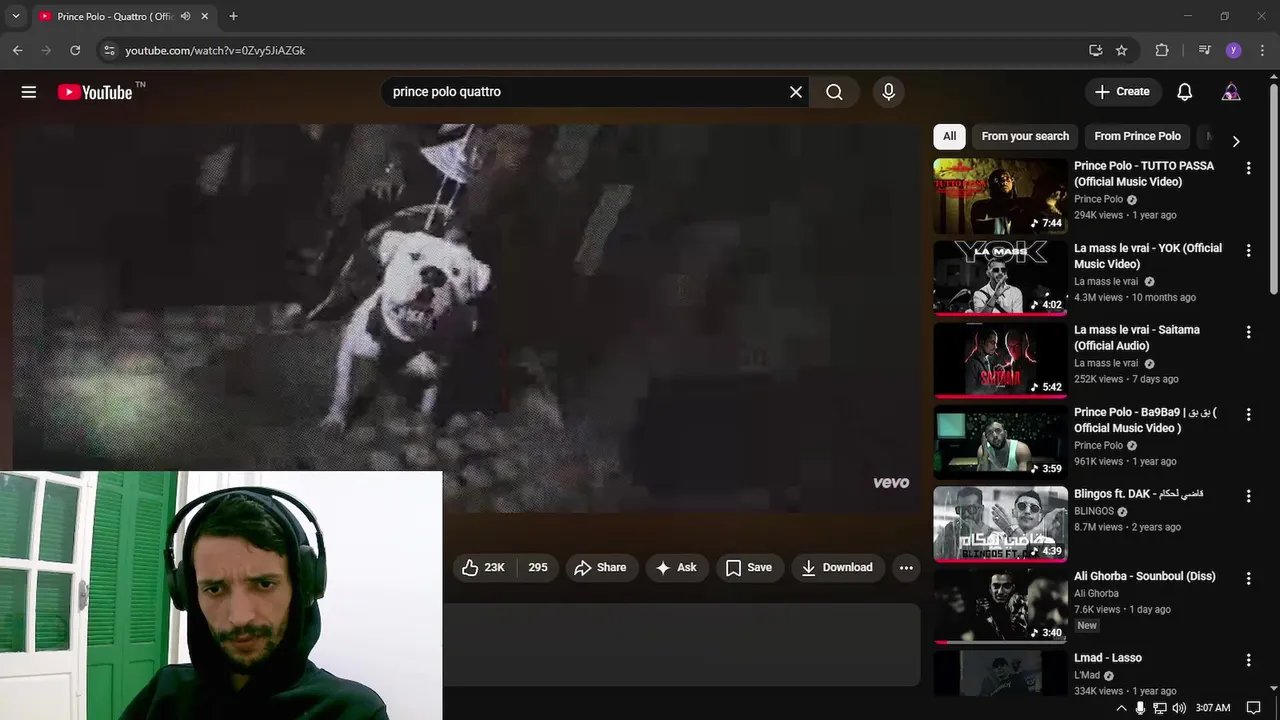Save the video to a playlist

pyautogui.click(x=749, y=567)
